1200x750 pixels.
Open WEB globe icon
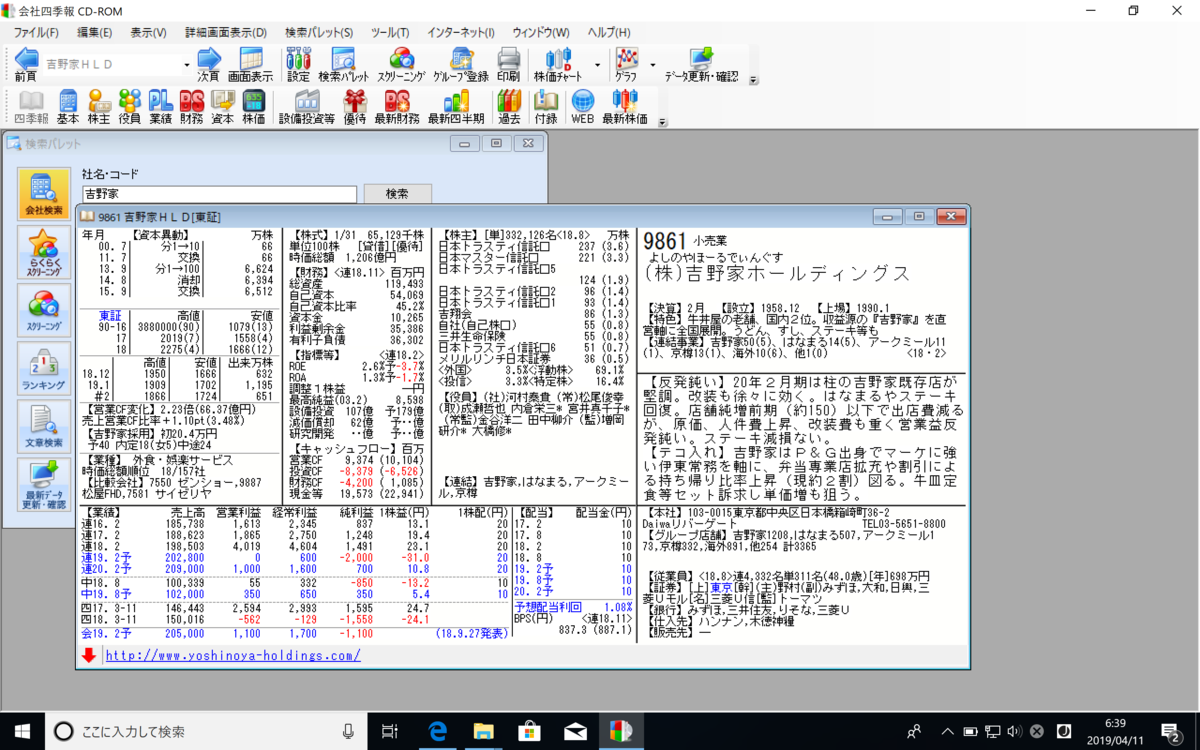pyautogui.click(x=582, y=107)
